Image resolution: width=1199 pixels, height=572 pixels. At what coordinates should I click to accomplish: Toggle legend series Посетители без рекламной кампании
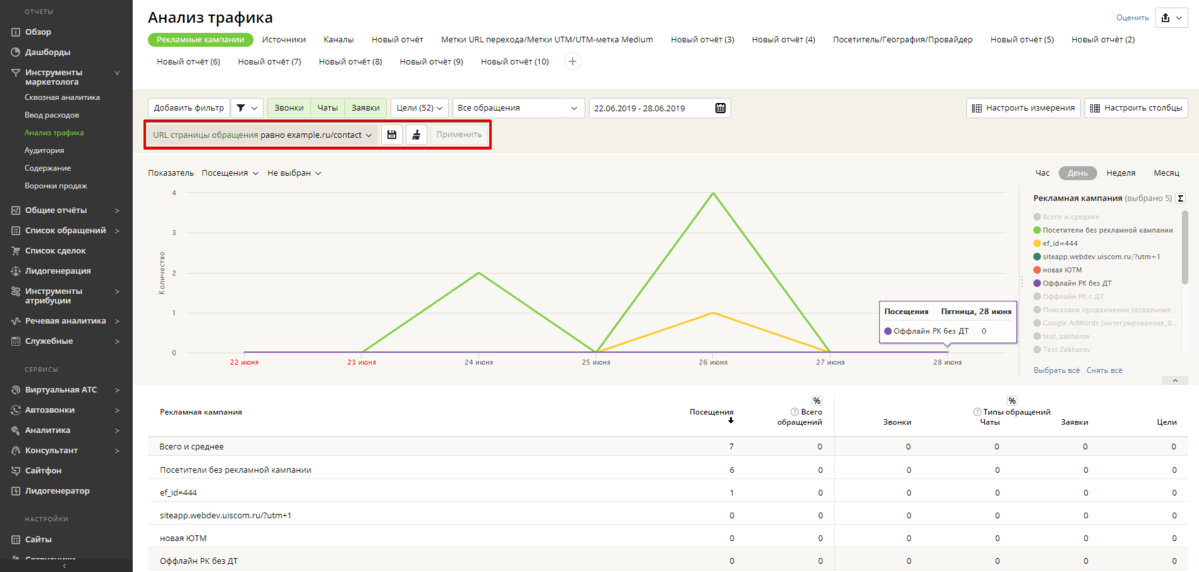(1102, 230)
